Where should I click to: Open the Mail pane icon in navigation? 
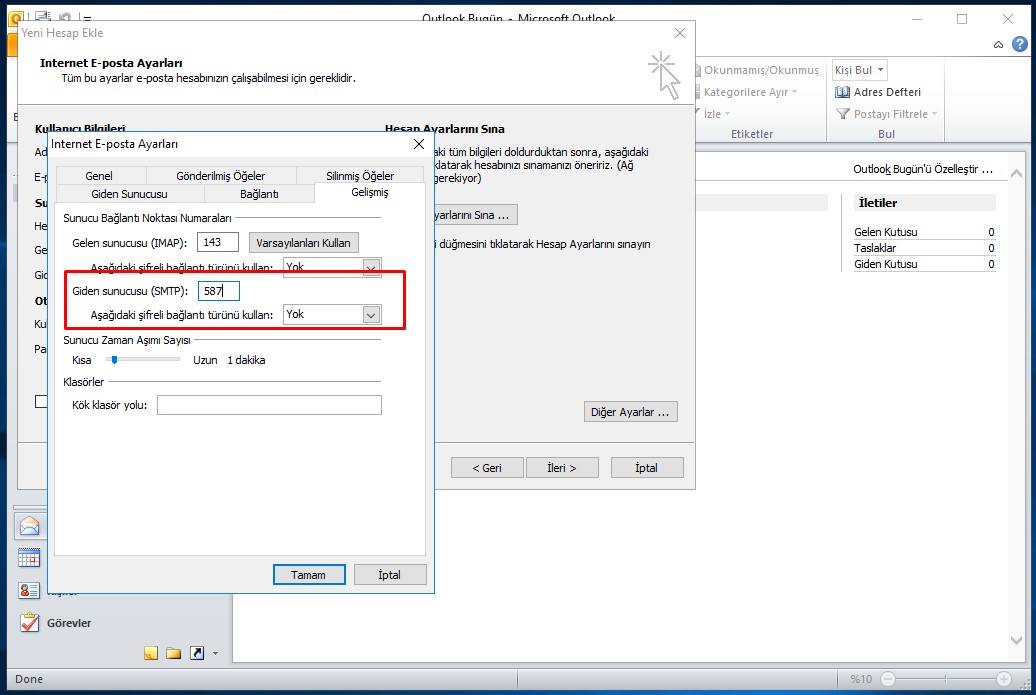point(30,527)
